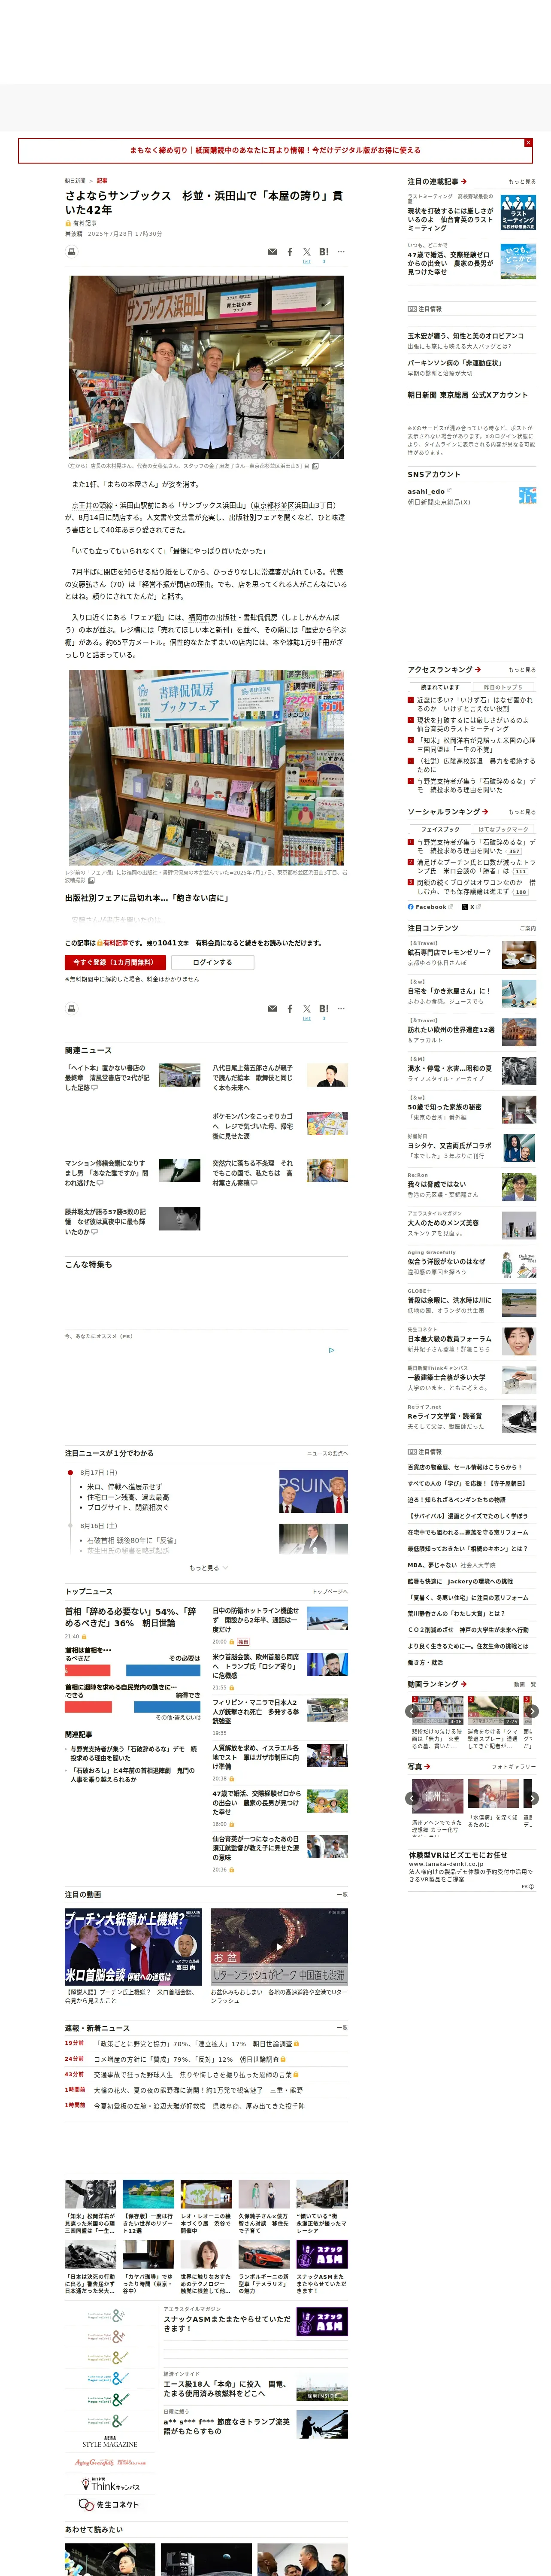The height and width of the screenshot is (2576, 551).
Task: Click the lower X share icon
Action: (307, 1009)
